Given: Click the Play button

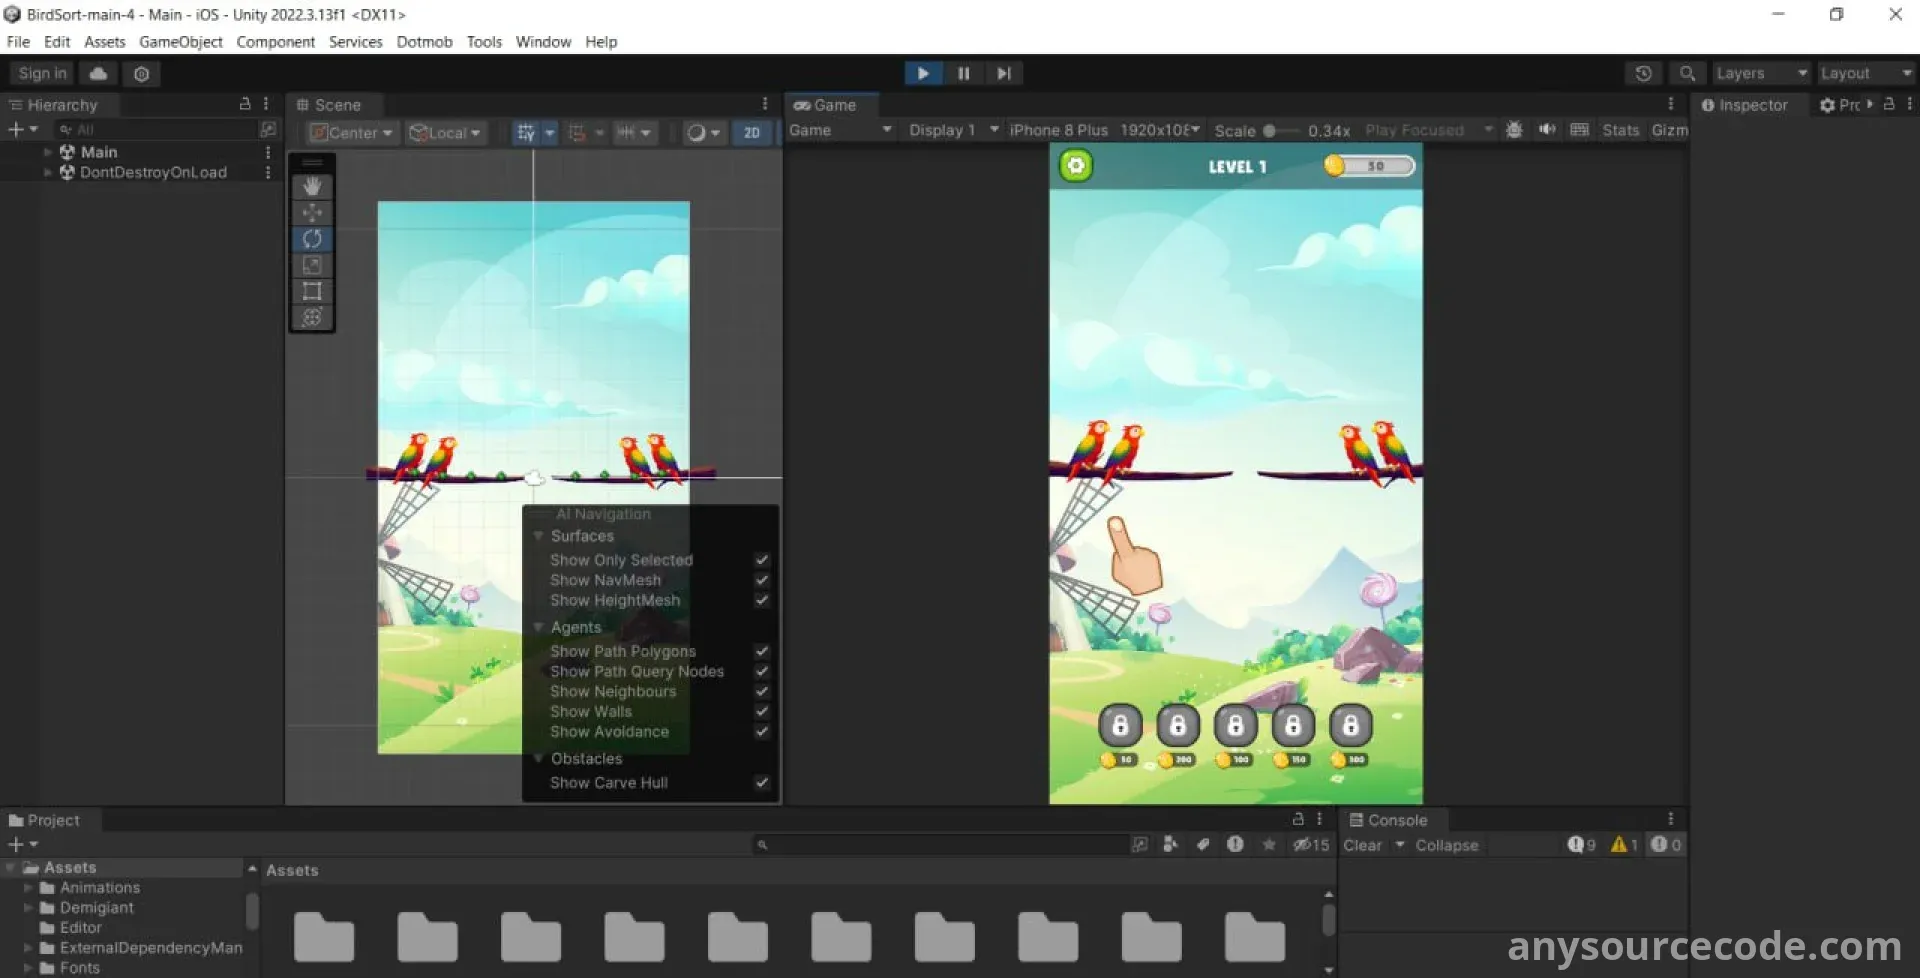Looking at the screenshot, I should coord(922,73).
